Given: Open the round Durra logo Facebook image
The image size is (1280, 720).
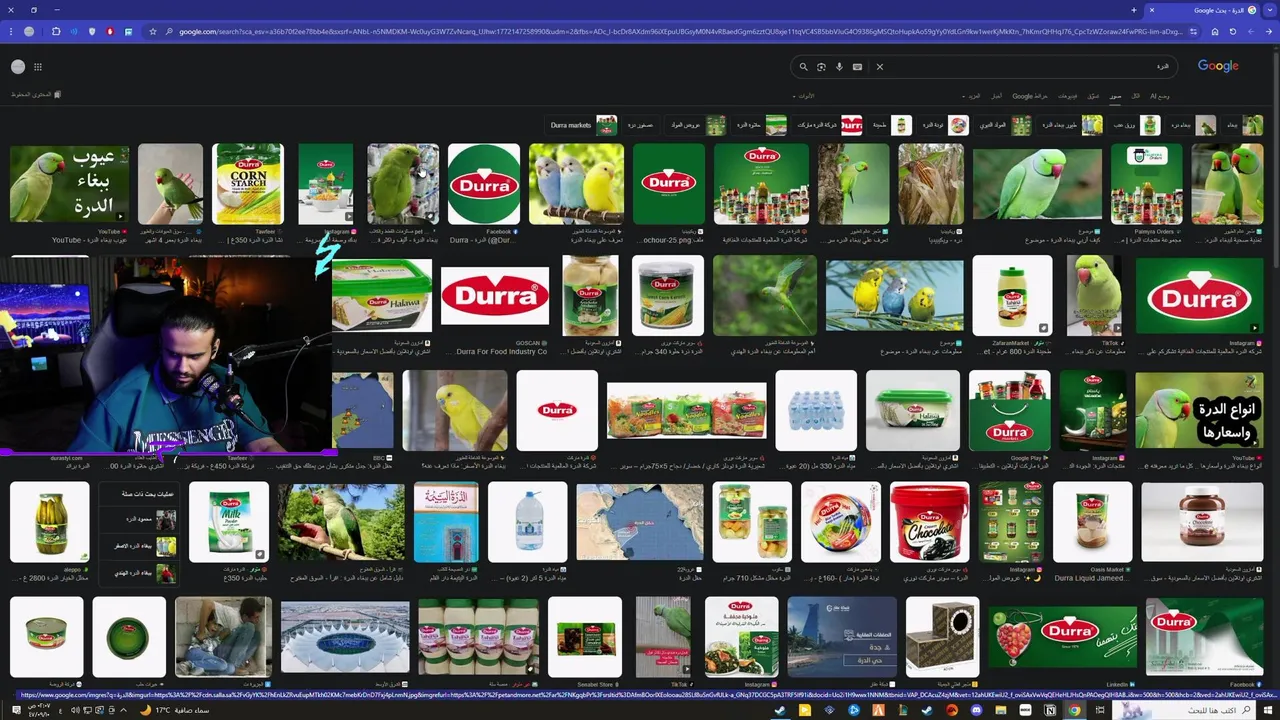Looking at the screenshot, I should (484, 184).
